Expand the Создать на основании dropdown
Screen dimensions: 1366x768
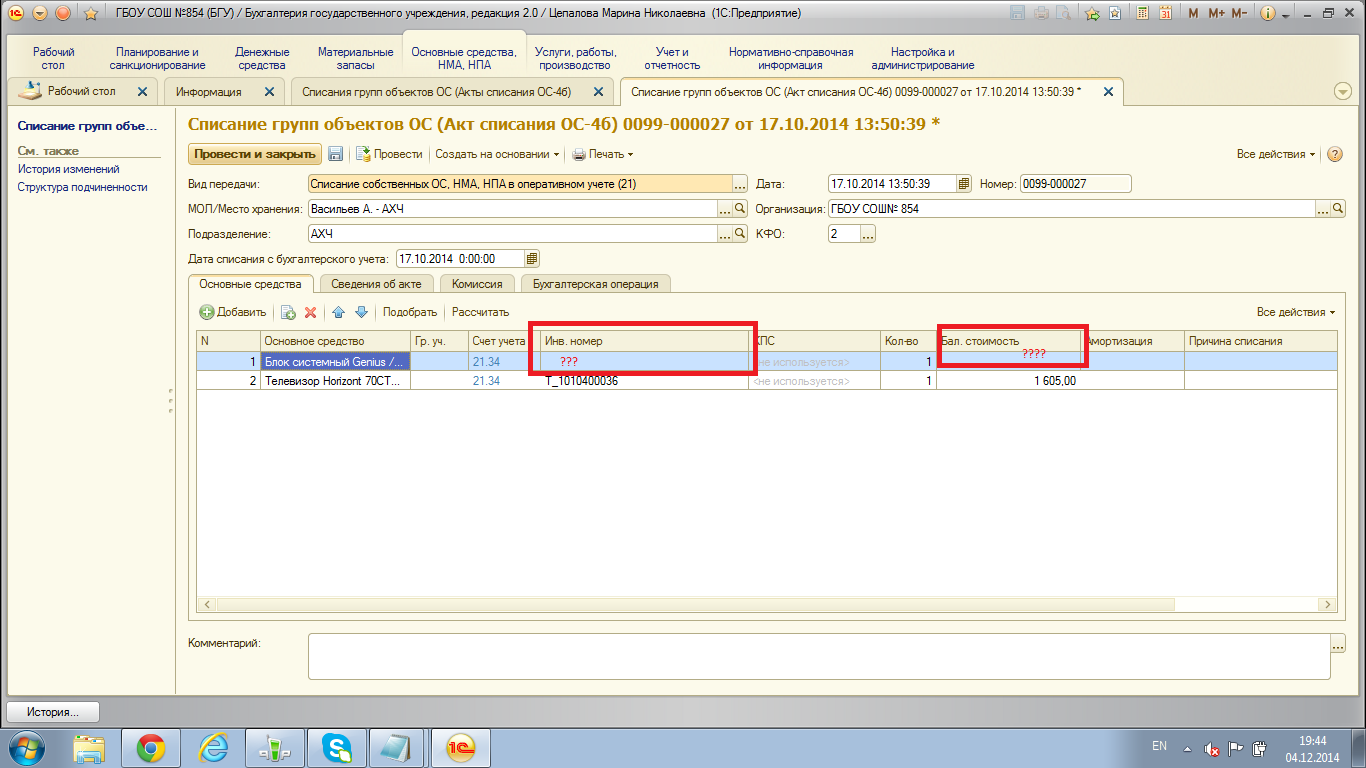click(x=497, y=154)
